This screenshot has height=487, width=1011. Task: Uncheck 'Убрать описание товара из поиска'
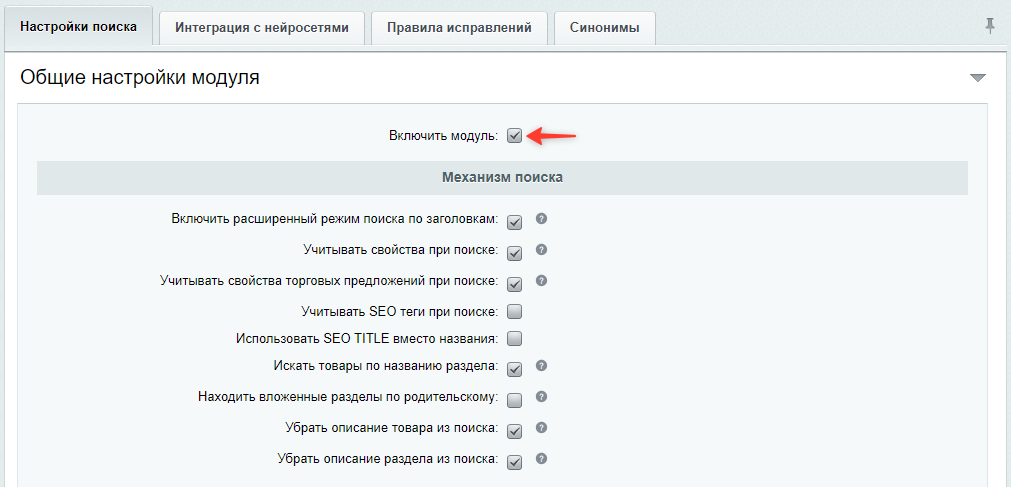tap(515, 432)
